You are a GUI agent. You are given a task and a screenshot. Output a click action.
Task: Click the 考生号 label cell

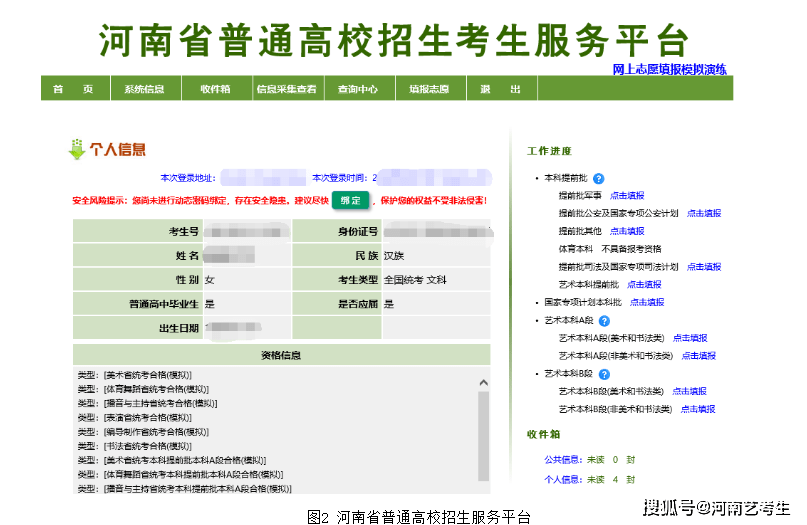pyautogui.click(x=138, y=231)
